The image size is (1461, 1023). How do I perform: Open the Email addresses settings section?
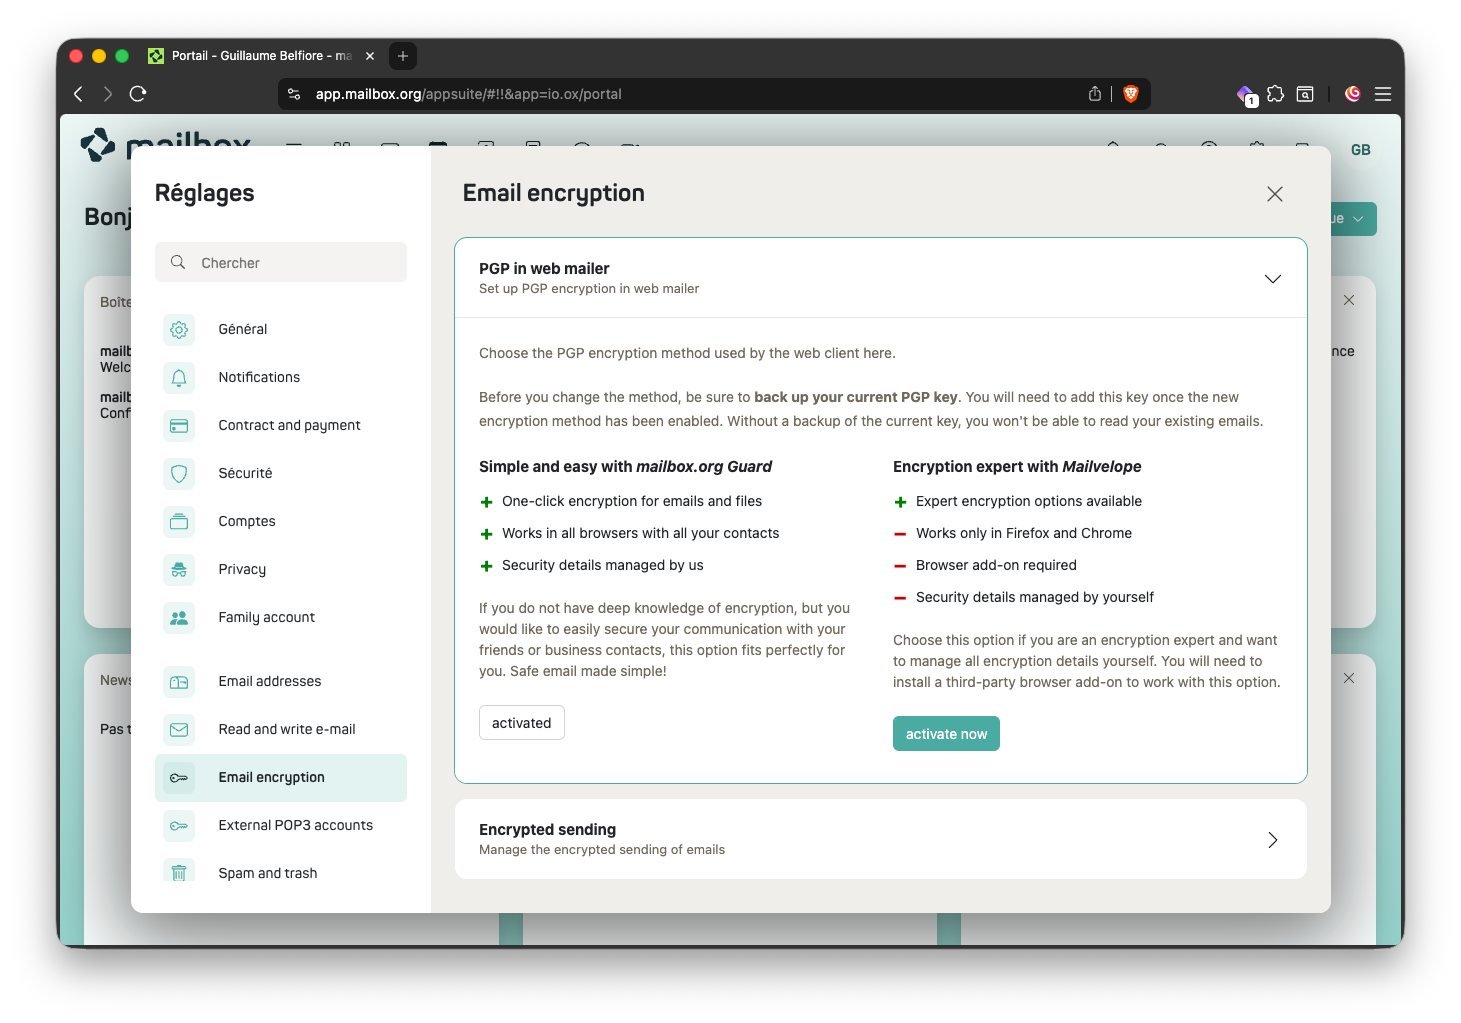point(270,681)
